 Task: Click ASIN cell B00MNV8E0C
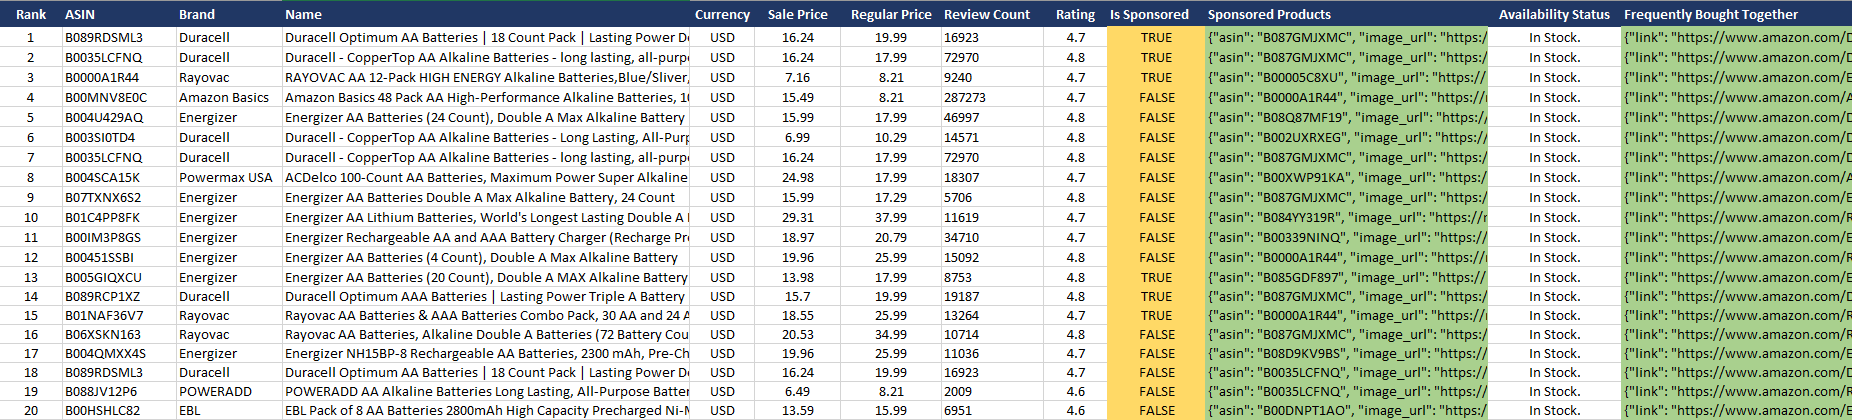point(118,97)
